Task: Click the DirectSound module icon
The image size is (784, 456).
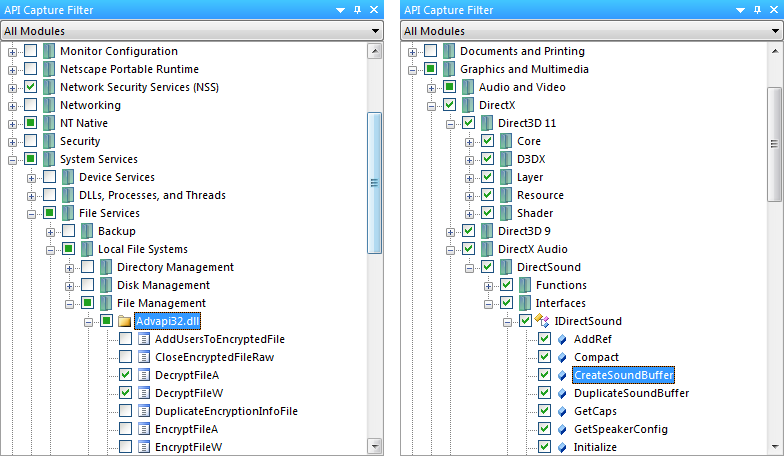Action: point(506,267)
